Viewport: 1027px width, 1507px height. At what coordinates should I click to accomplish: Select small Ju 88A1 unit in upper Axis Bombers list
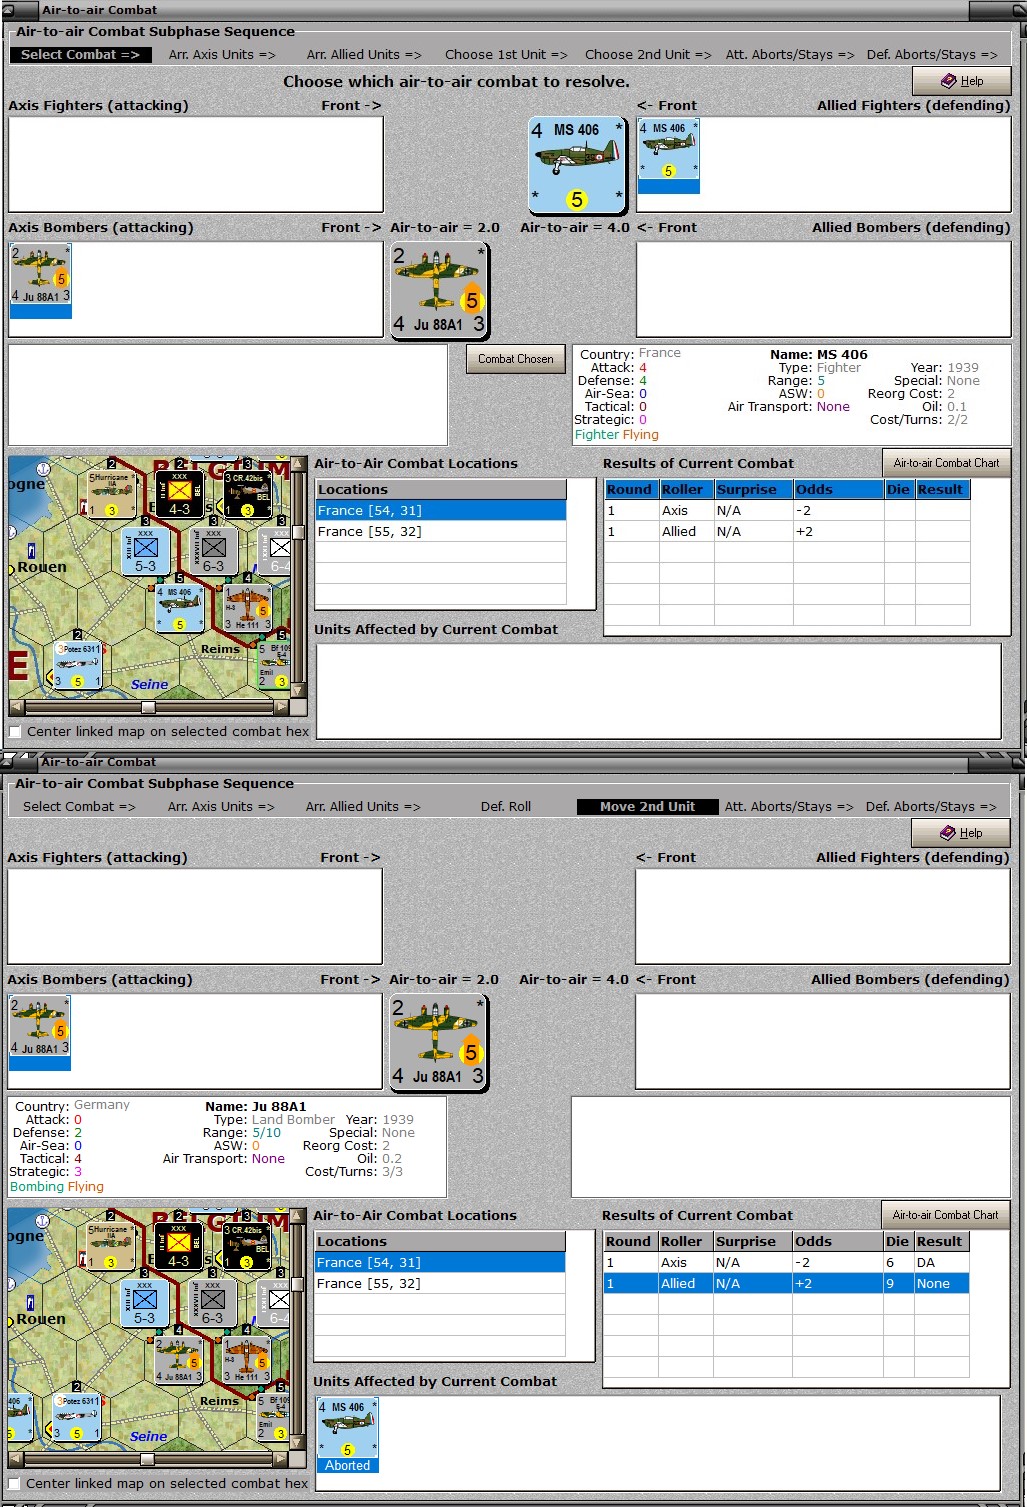coord(41,281)
